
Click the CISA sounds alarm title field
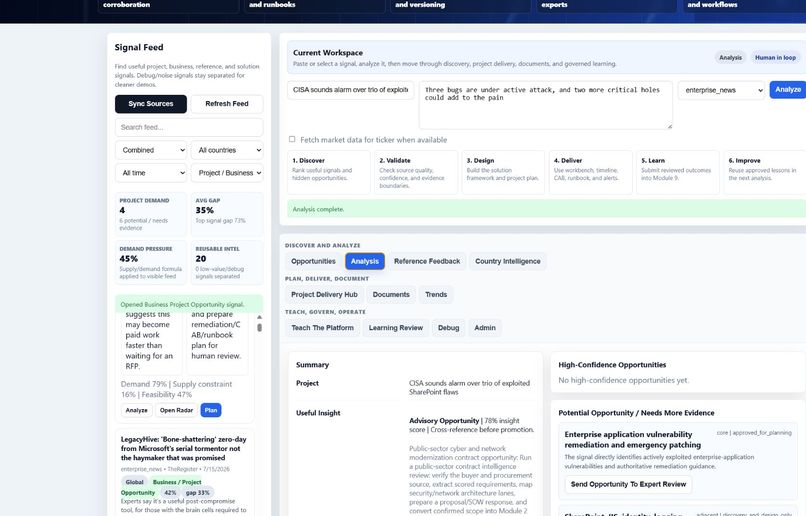[x=351, y=90]
